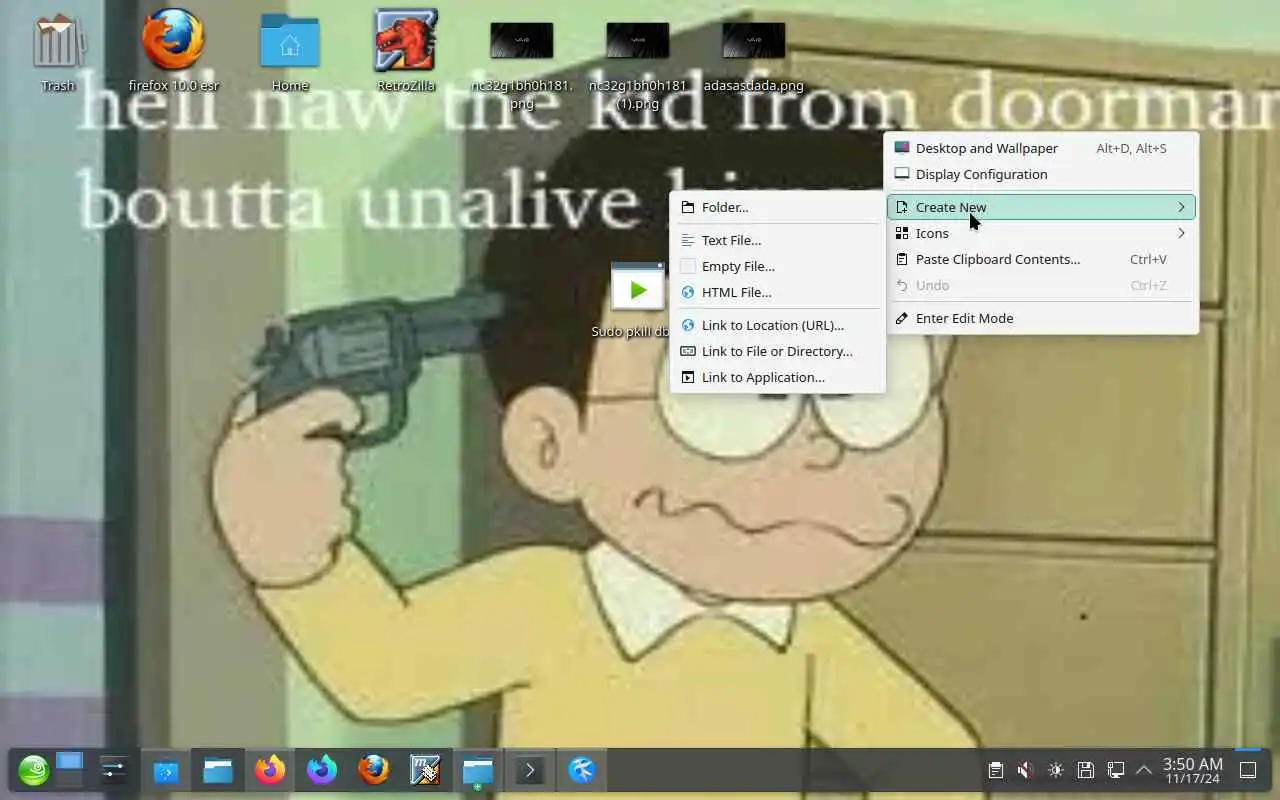This screenshot has width=1280, height=800.
Task: Select the RetroZilla desktop icon
Action: pyautogui.click(x=406, y=52)
